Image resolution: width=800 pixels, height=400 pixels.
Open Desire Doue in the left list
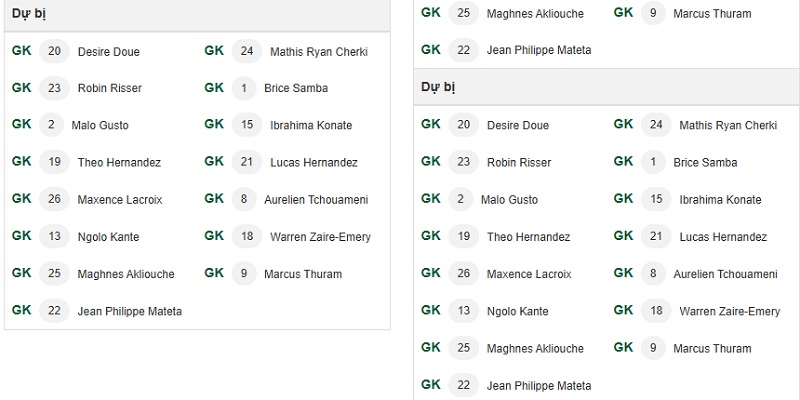[109, 52]
